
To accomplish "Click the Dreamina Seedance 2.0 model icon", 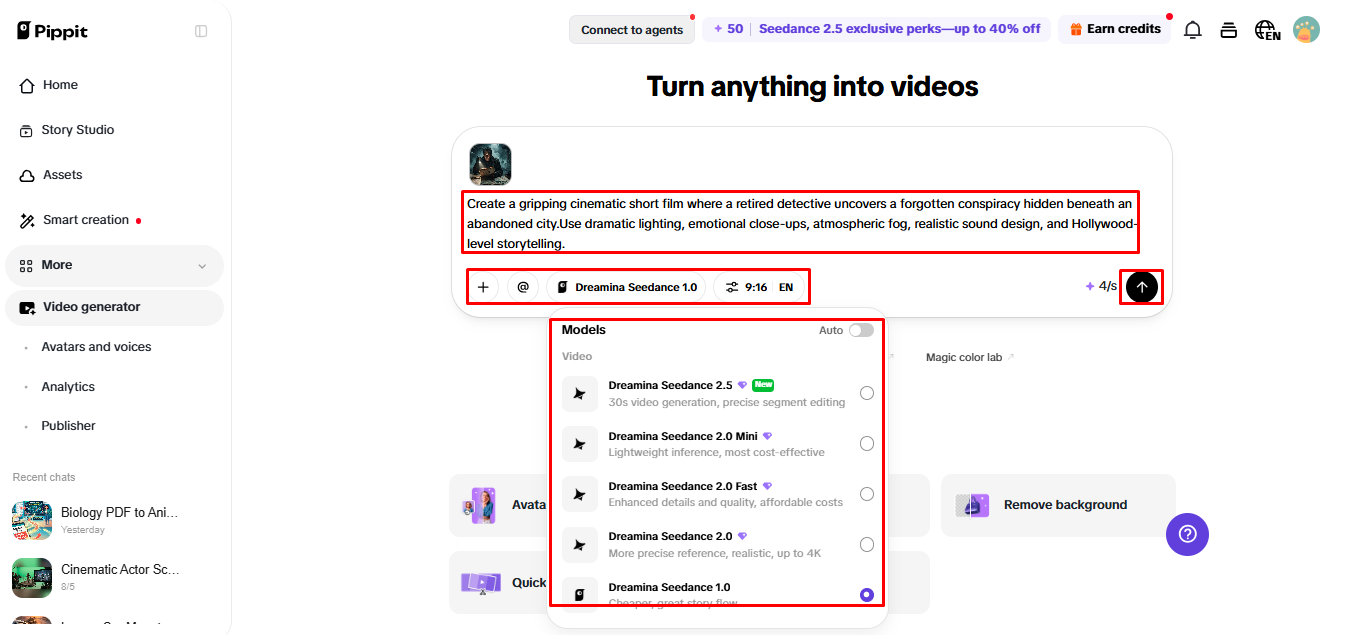I will [x=580, y=545].
